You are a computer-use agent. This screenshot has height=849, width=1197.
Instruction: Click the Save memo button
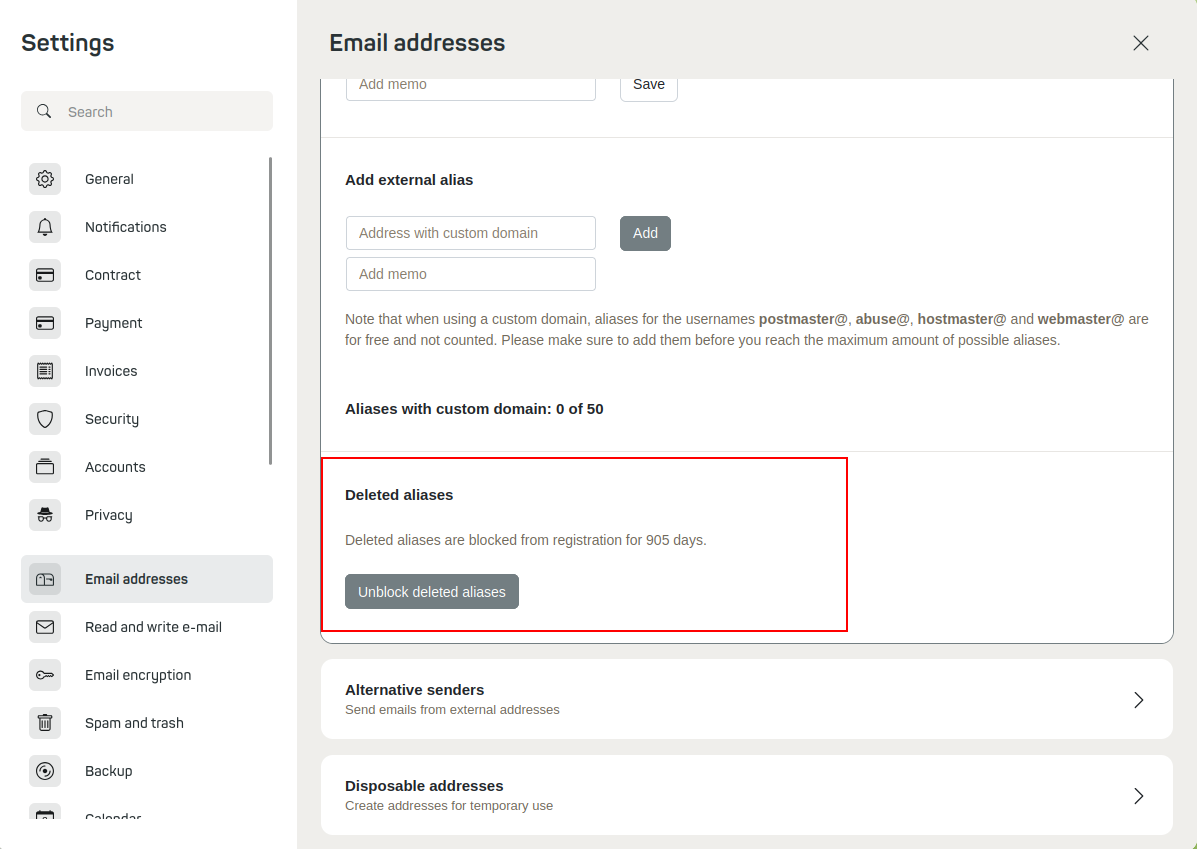click(x=649, y=85)
